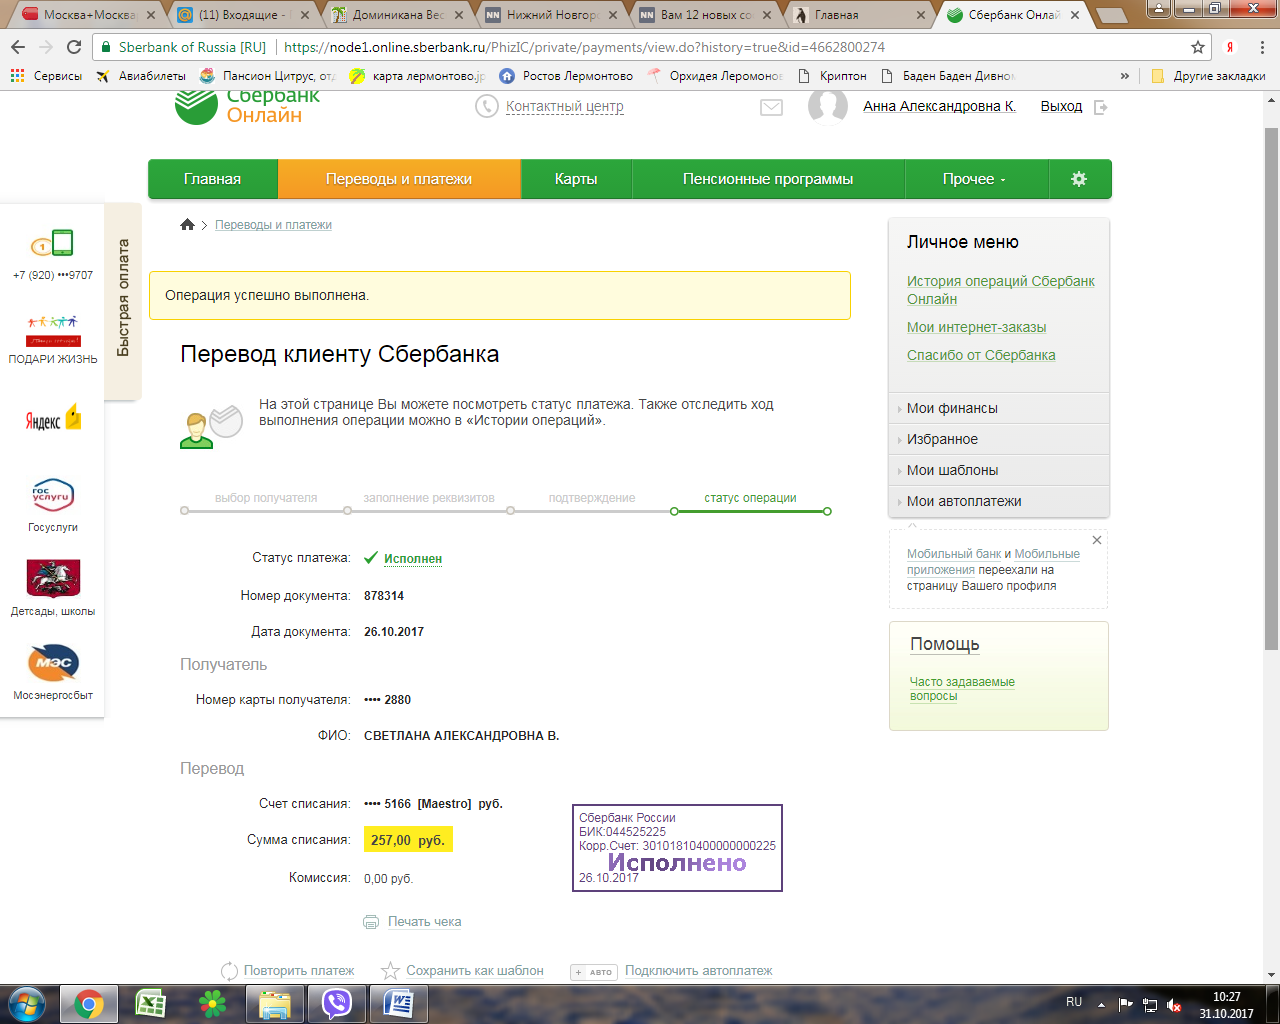This screenshot has height=1024, width=1280.
Task: Click Переводы и платежи breadcrumb link
Action: [x=273, y=225]
